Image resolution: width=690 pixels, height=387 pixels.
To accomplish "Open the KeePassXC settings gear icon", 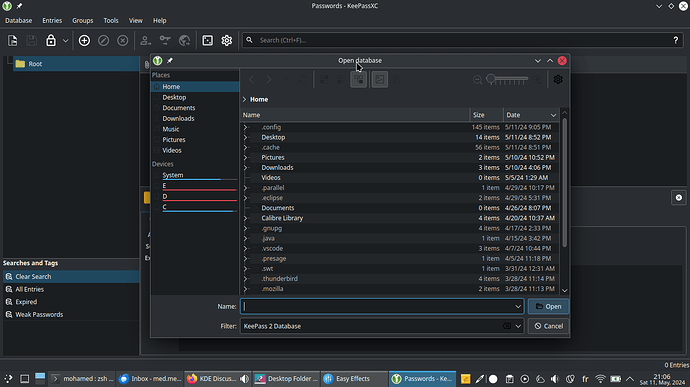I will tap(227, 41).
